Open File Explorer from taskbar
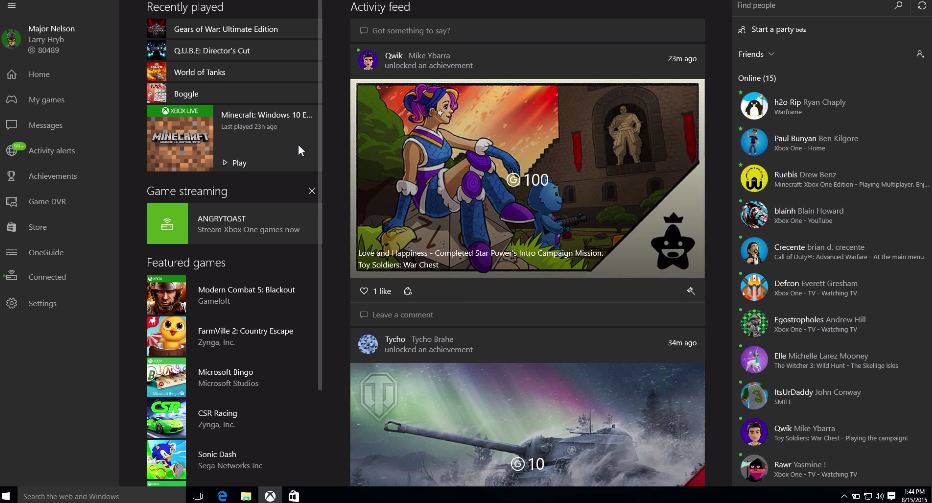This screenshot has width=932, height=503. click(x=246, y=496)
